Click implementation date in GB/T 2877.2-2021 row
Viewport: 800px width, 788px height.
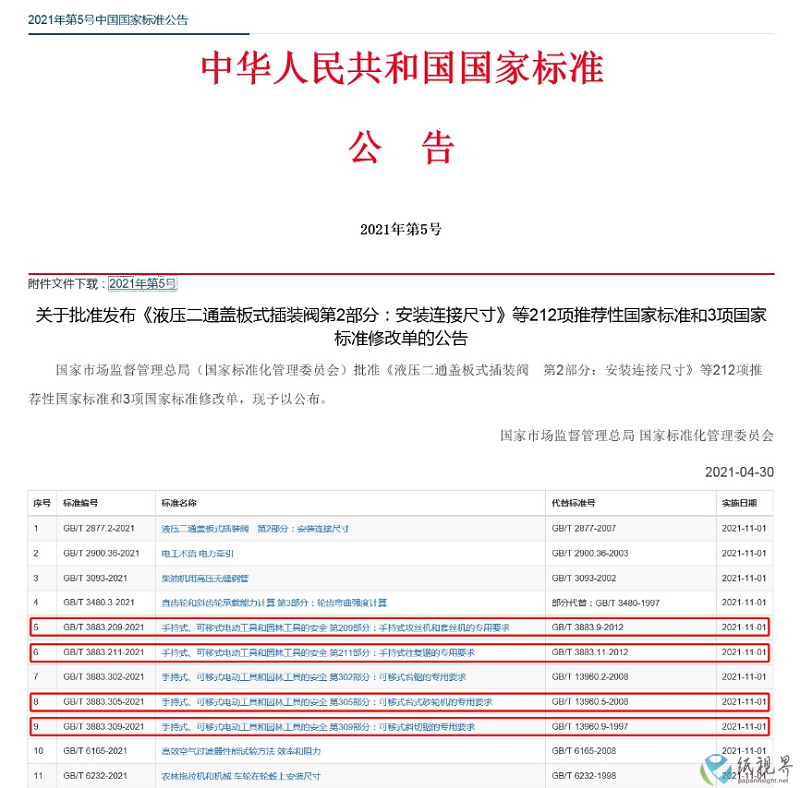pos(744,528)
